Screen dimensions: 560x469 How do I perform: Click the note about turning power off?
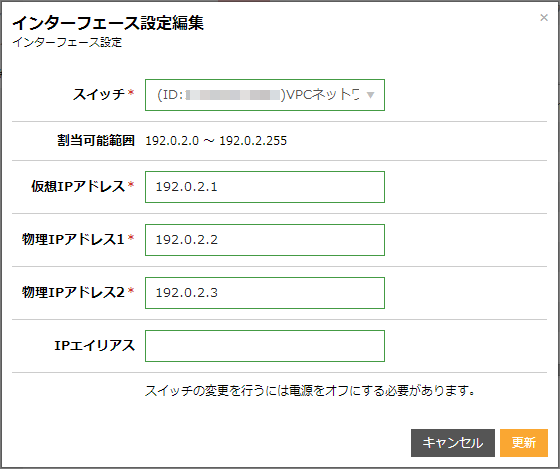[x=310, y=390]
